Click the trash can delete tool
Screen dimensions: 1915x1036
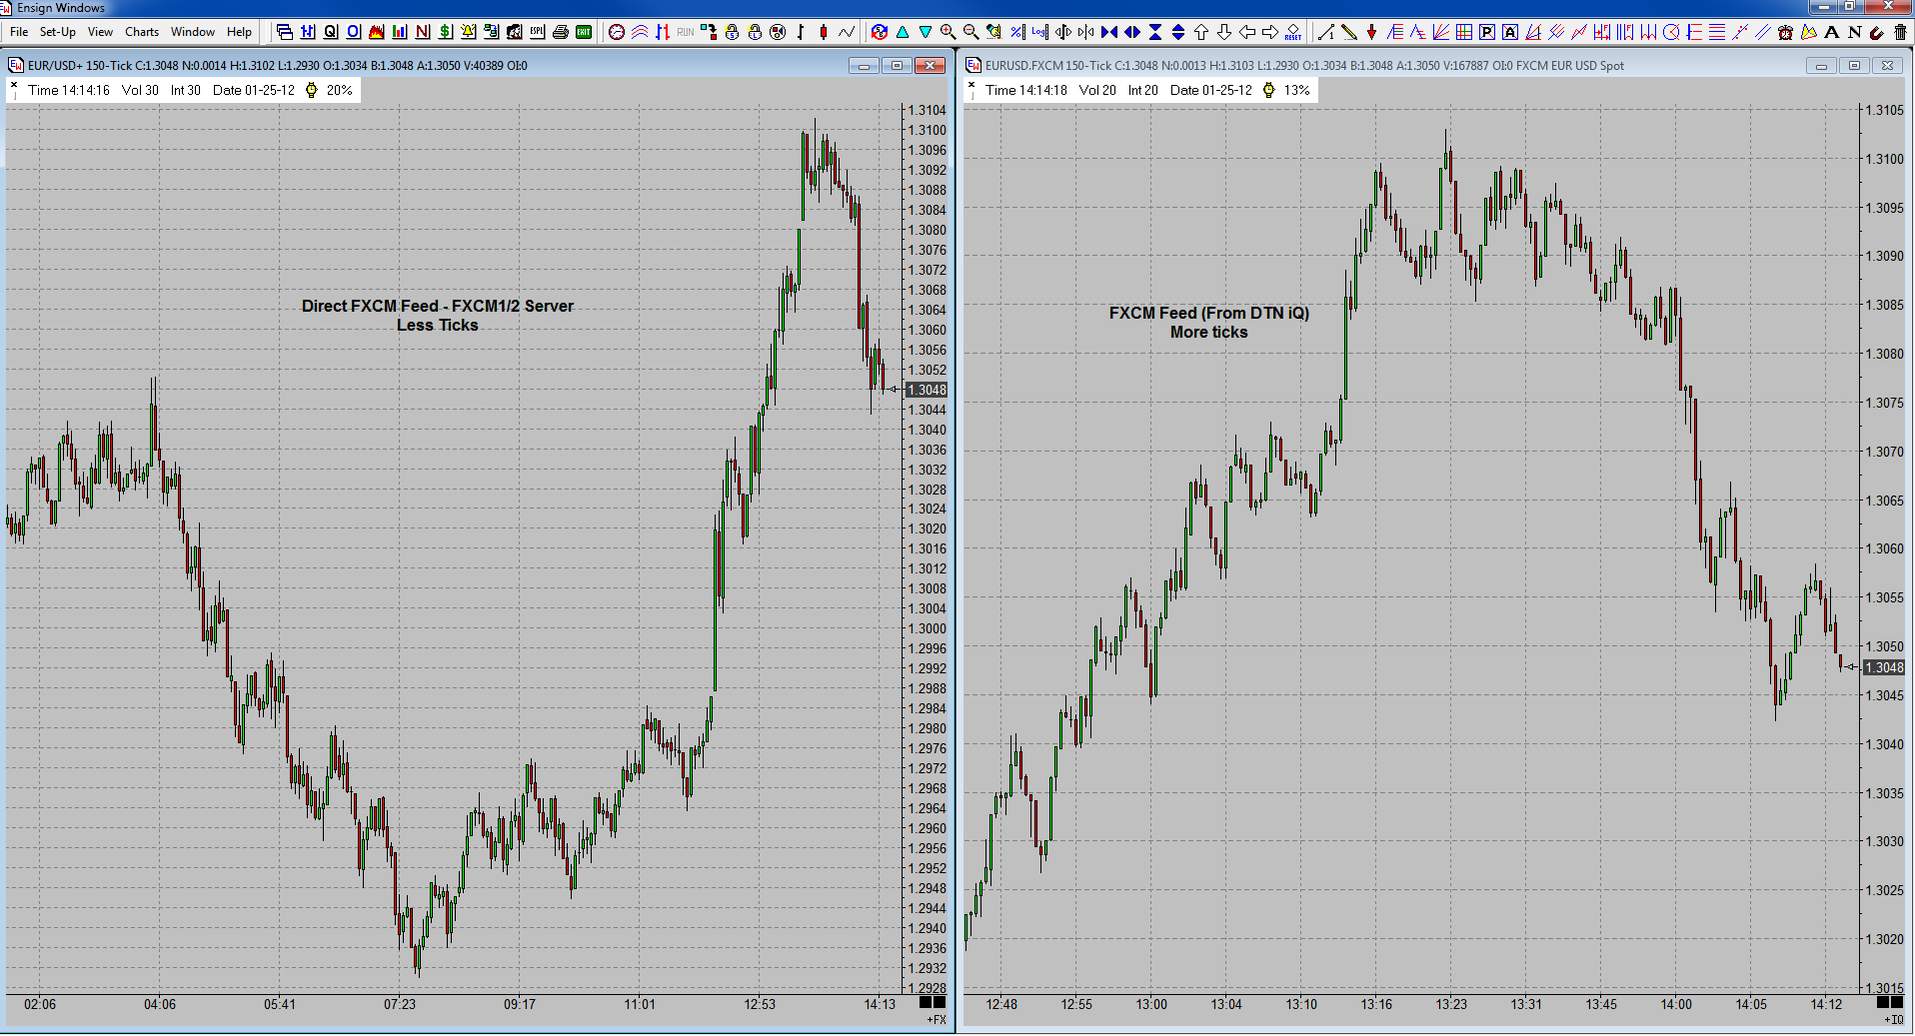coord(1900,32)
